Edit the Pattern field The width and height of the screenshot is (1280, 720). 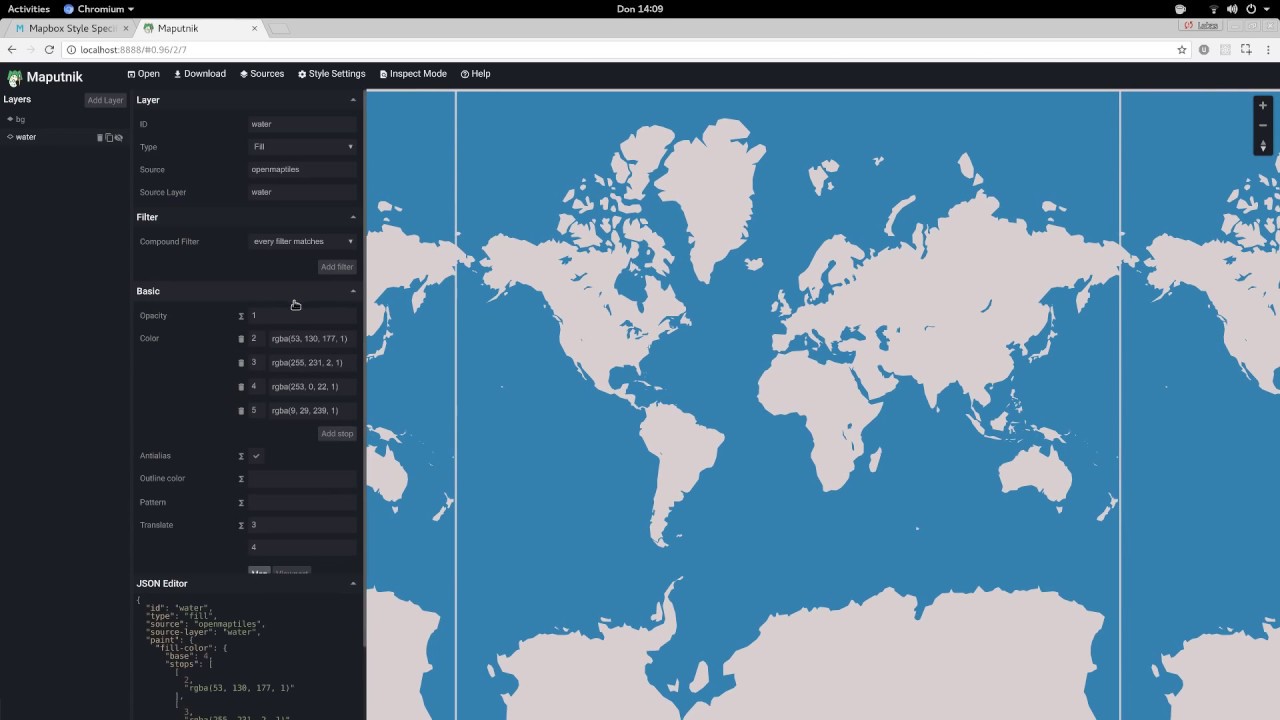tap(302, 503)
